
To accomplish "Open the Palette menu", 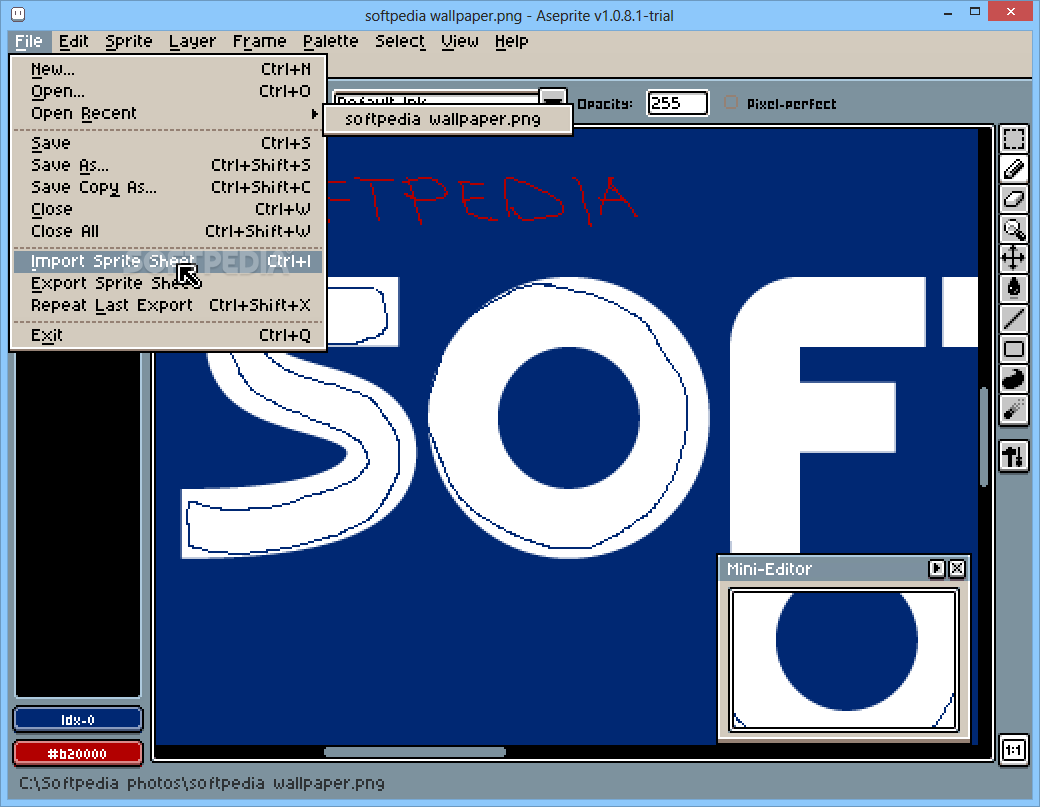I will pyautogui.click(x=330, y=41).
